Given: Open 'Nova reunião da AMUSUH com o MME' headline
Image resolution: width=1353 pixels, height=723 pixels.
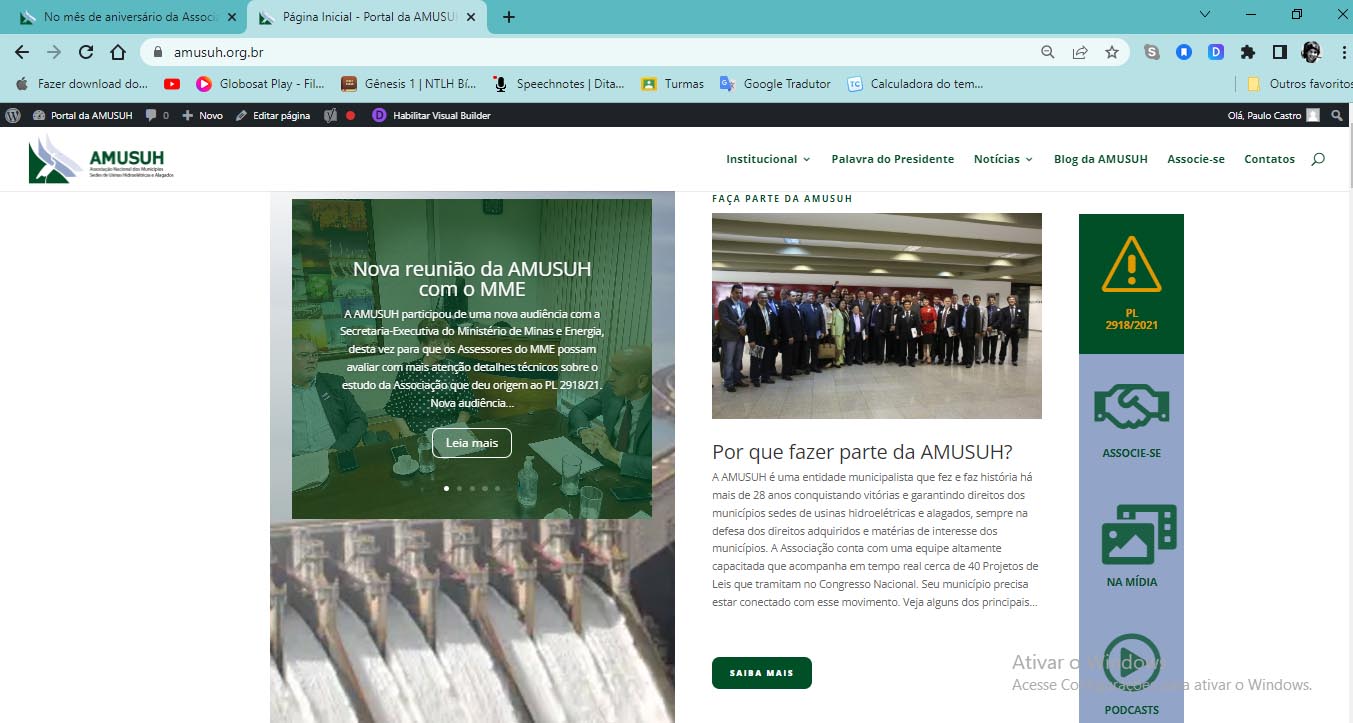Looking at the screenshot, I should 472,279.
